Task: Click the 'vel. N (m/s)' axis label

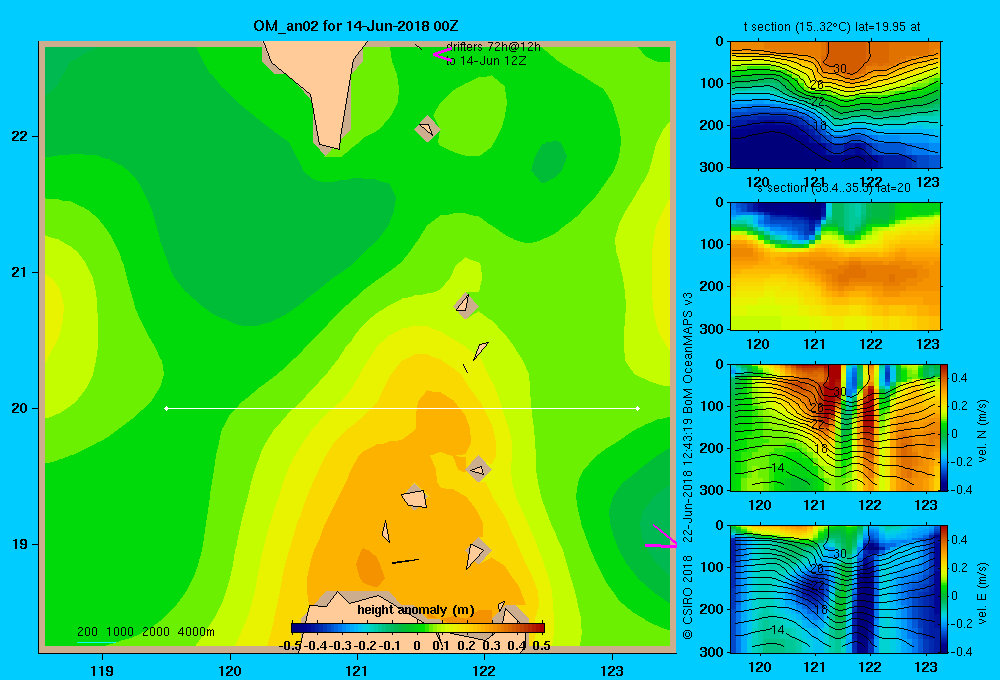Action: pos(982,431)
